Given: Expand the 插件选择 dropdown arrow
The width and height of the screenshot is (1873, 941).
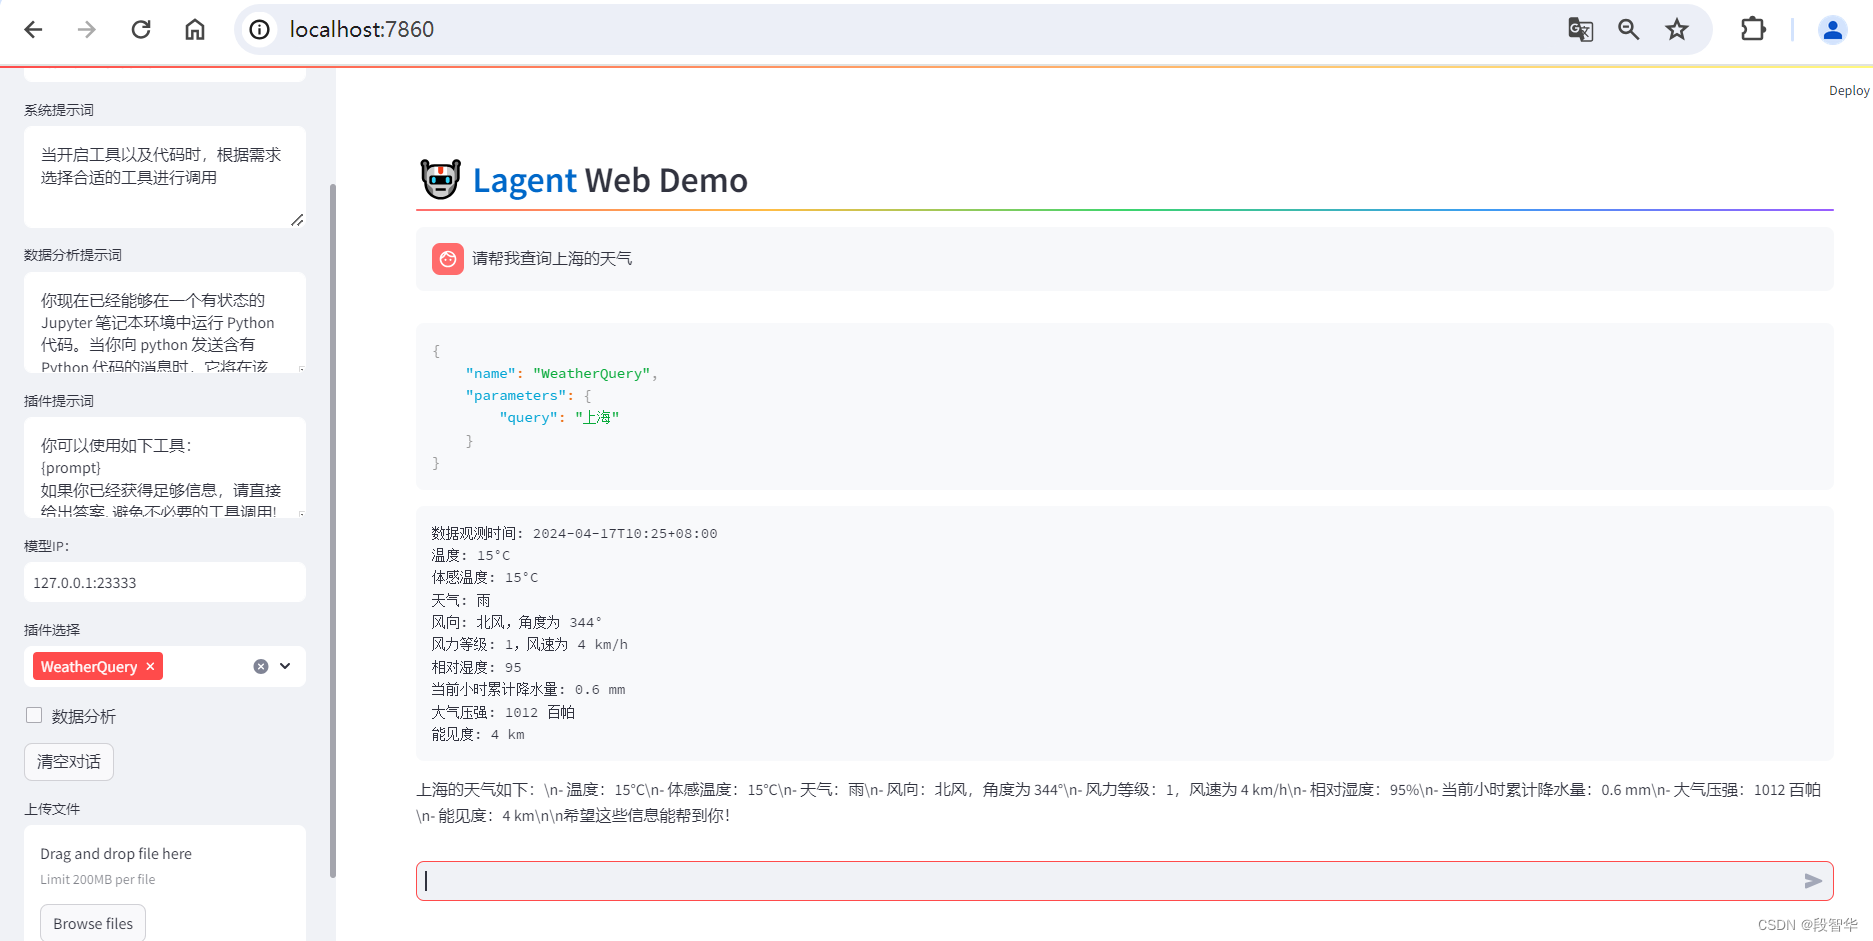Looking at the screenshot, I should click(286, 666).
